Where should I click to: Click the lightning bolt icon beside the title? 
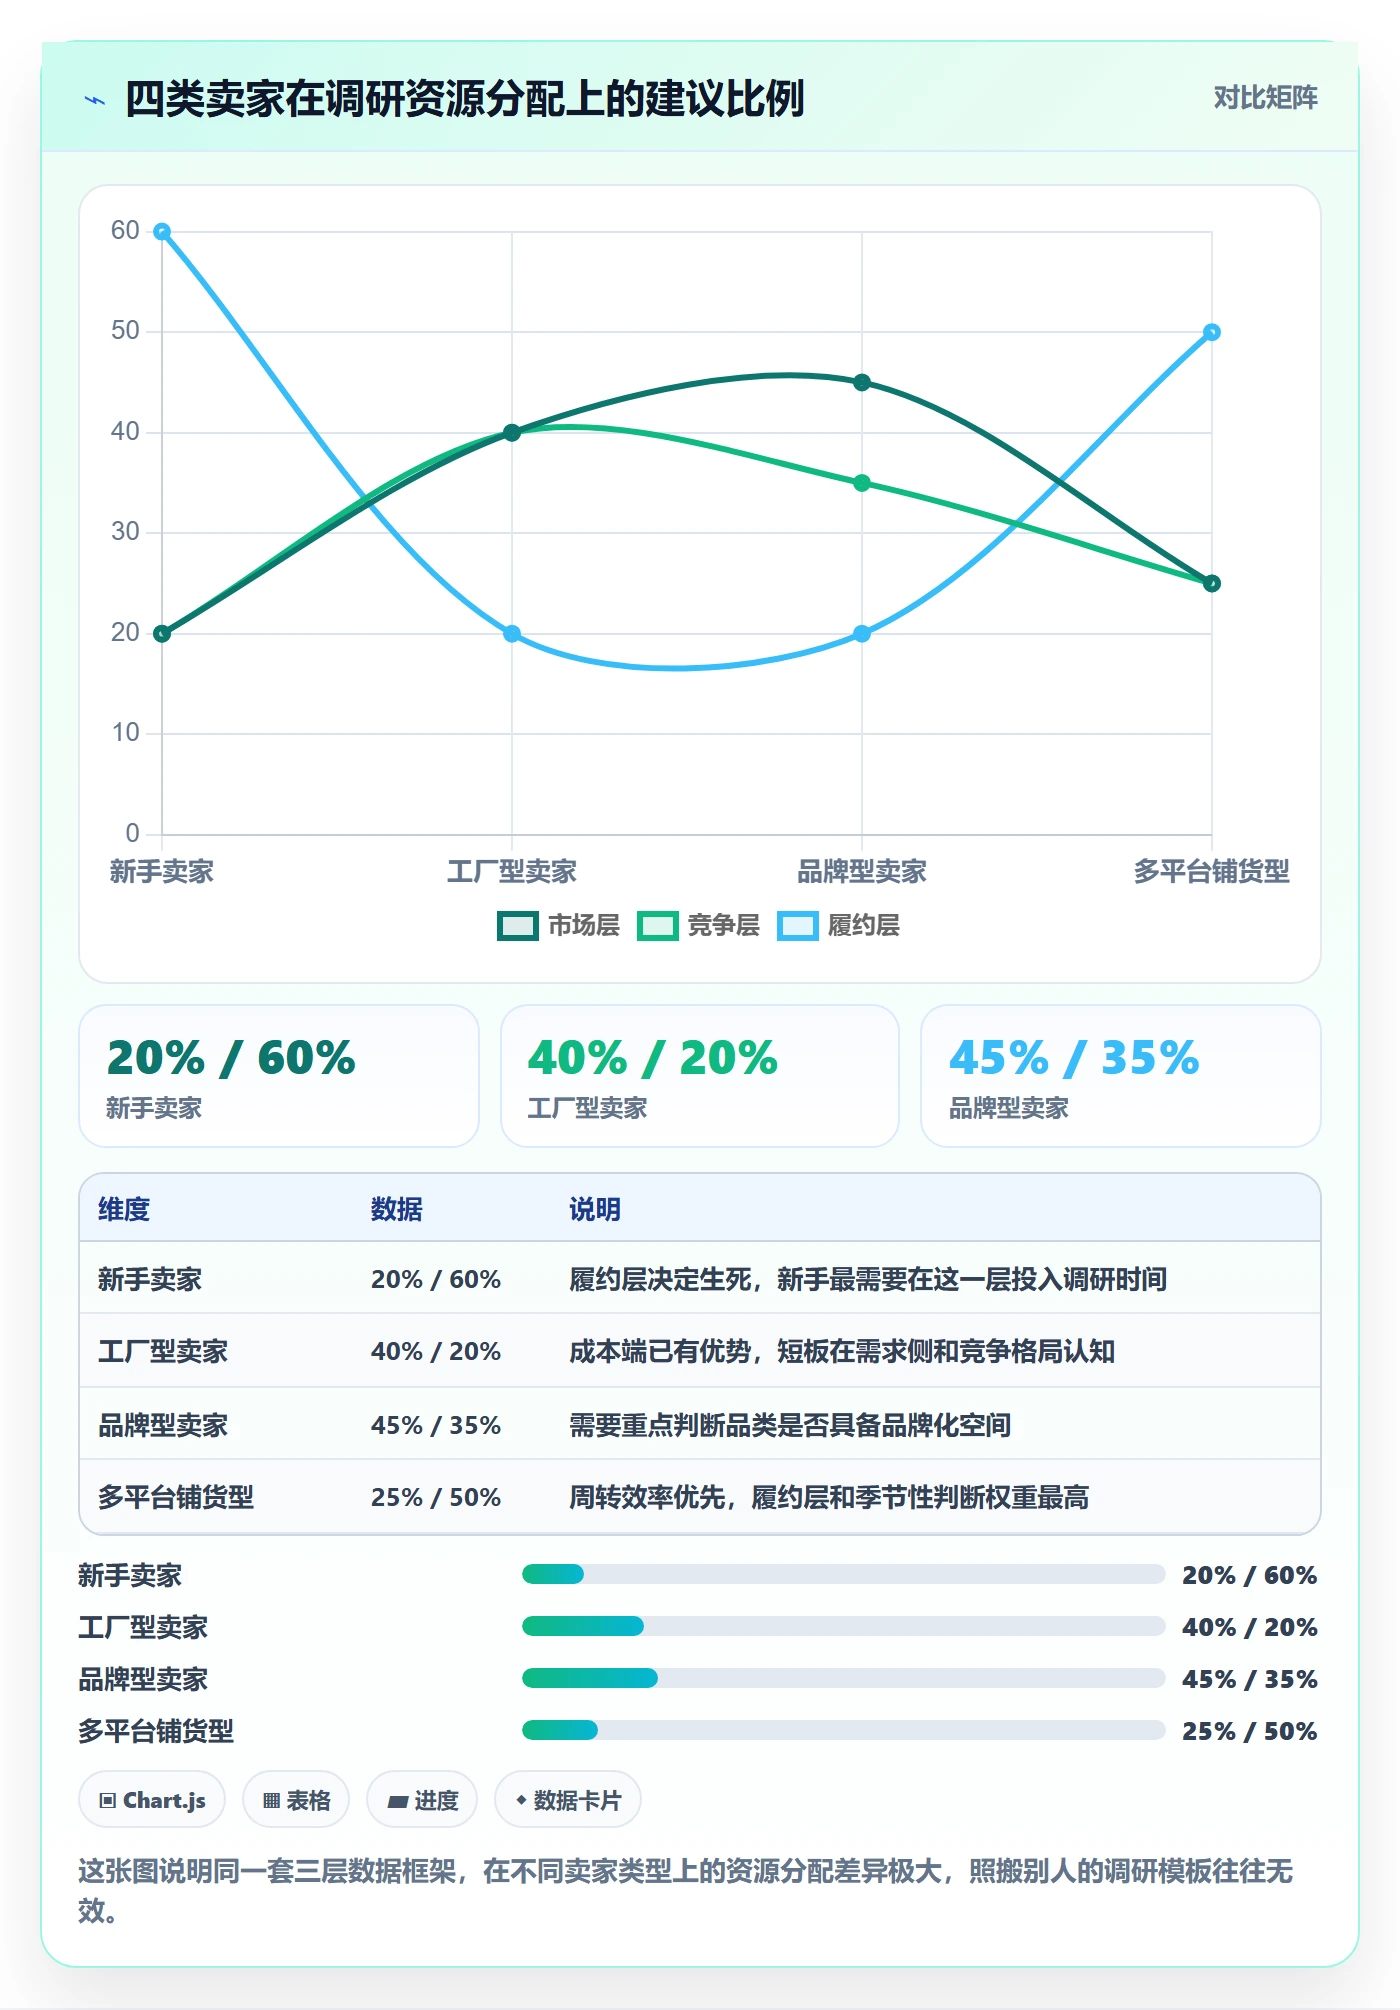[x=95, y=100]
